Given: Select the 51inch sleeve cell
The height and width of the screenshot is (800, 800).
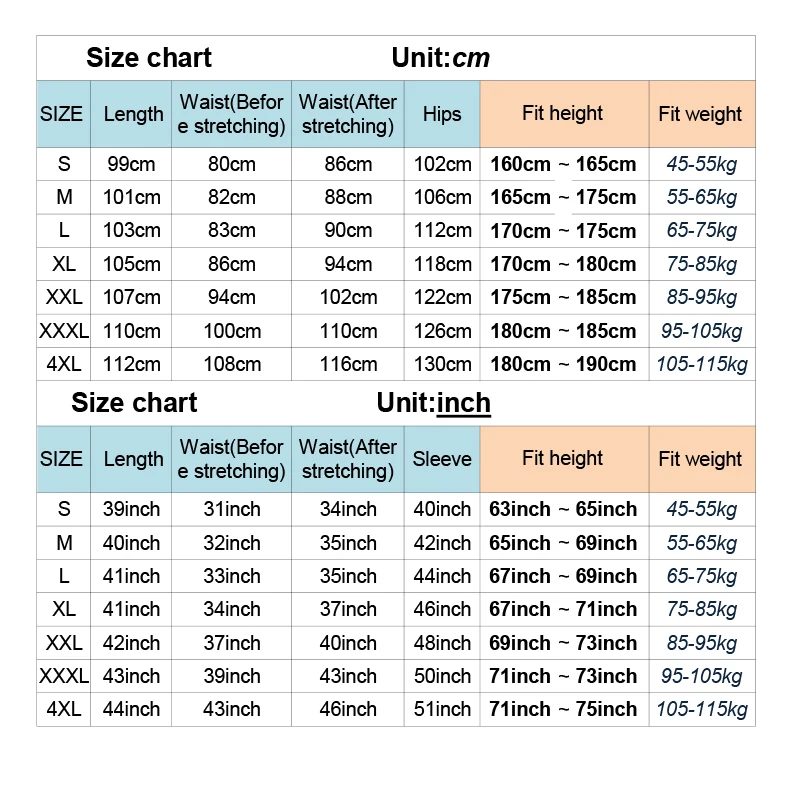Looking at the screenshot, I should (442, 709).
